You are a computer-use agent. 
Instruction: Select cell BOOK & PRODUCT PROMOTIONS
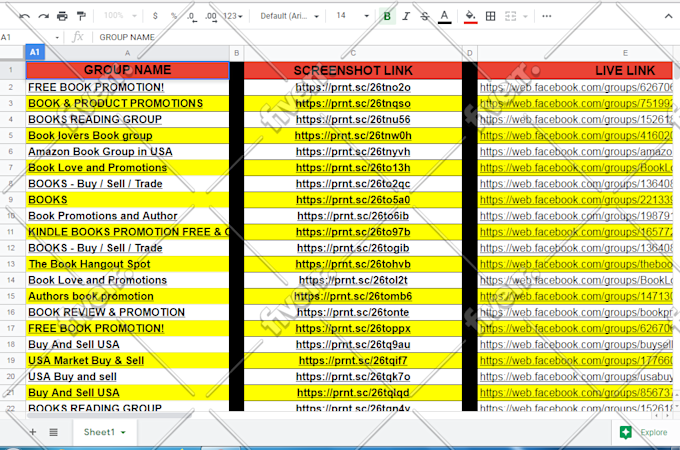pyautogui.click(x=128, y=104)
